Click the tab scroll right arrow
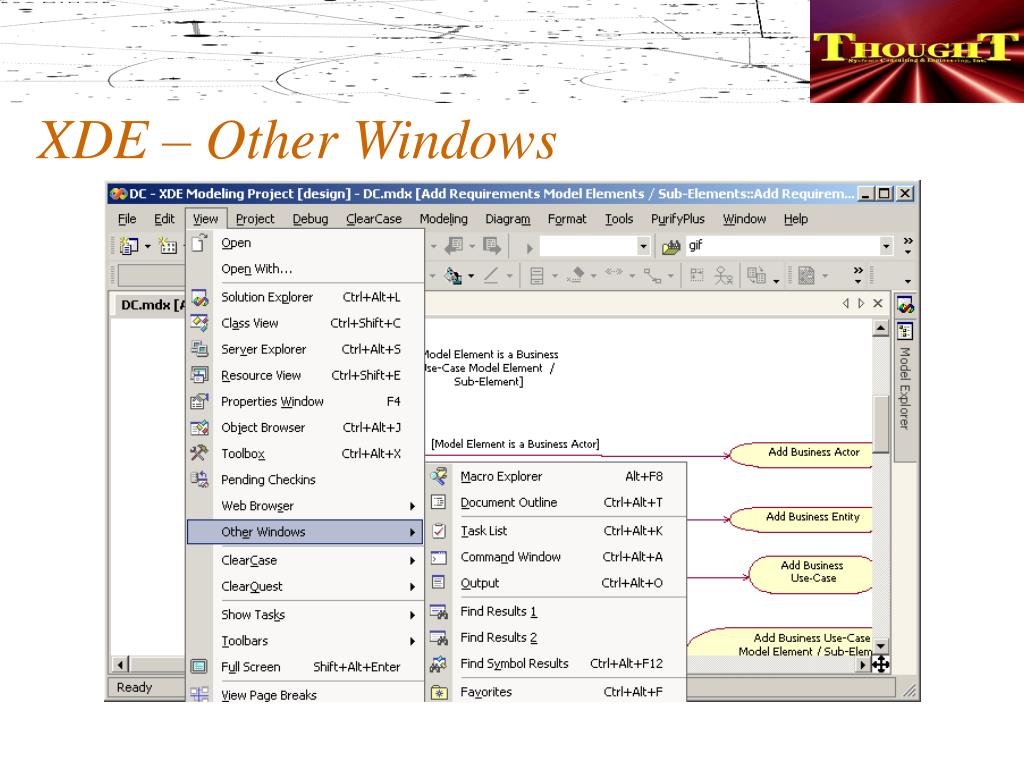Screen dimensions: 1024x768 pyautogui.click(x=861, y=303)
